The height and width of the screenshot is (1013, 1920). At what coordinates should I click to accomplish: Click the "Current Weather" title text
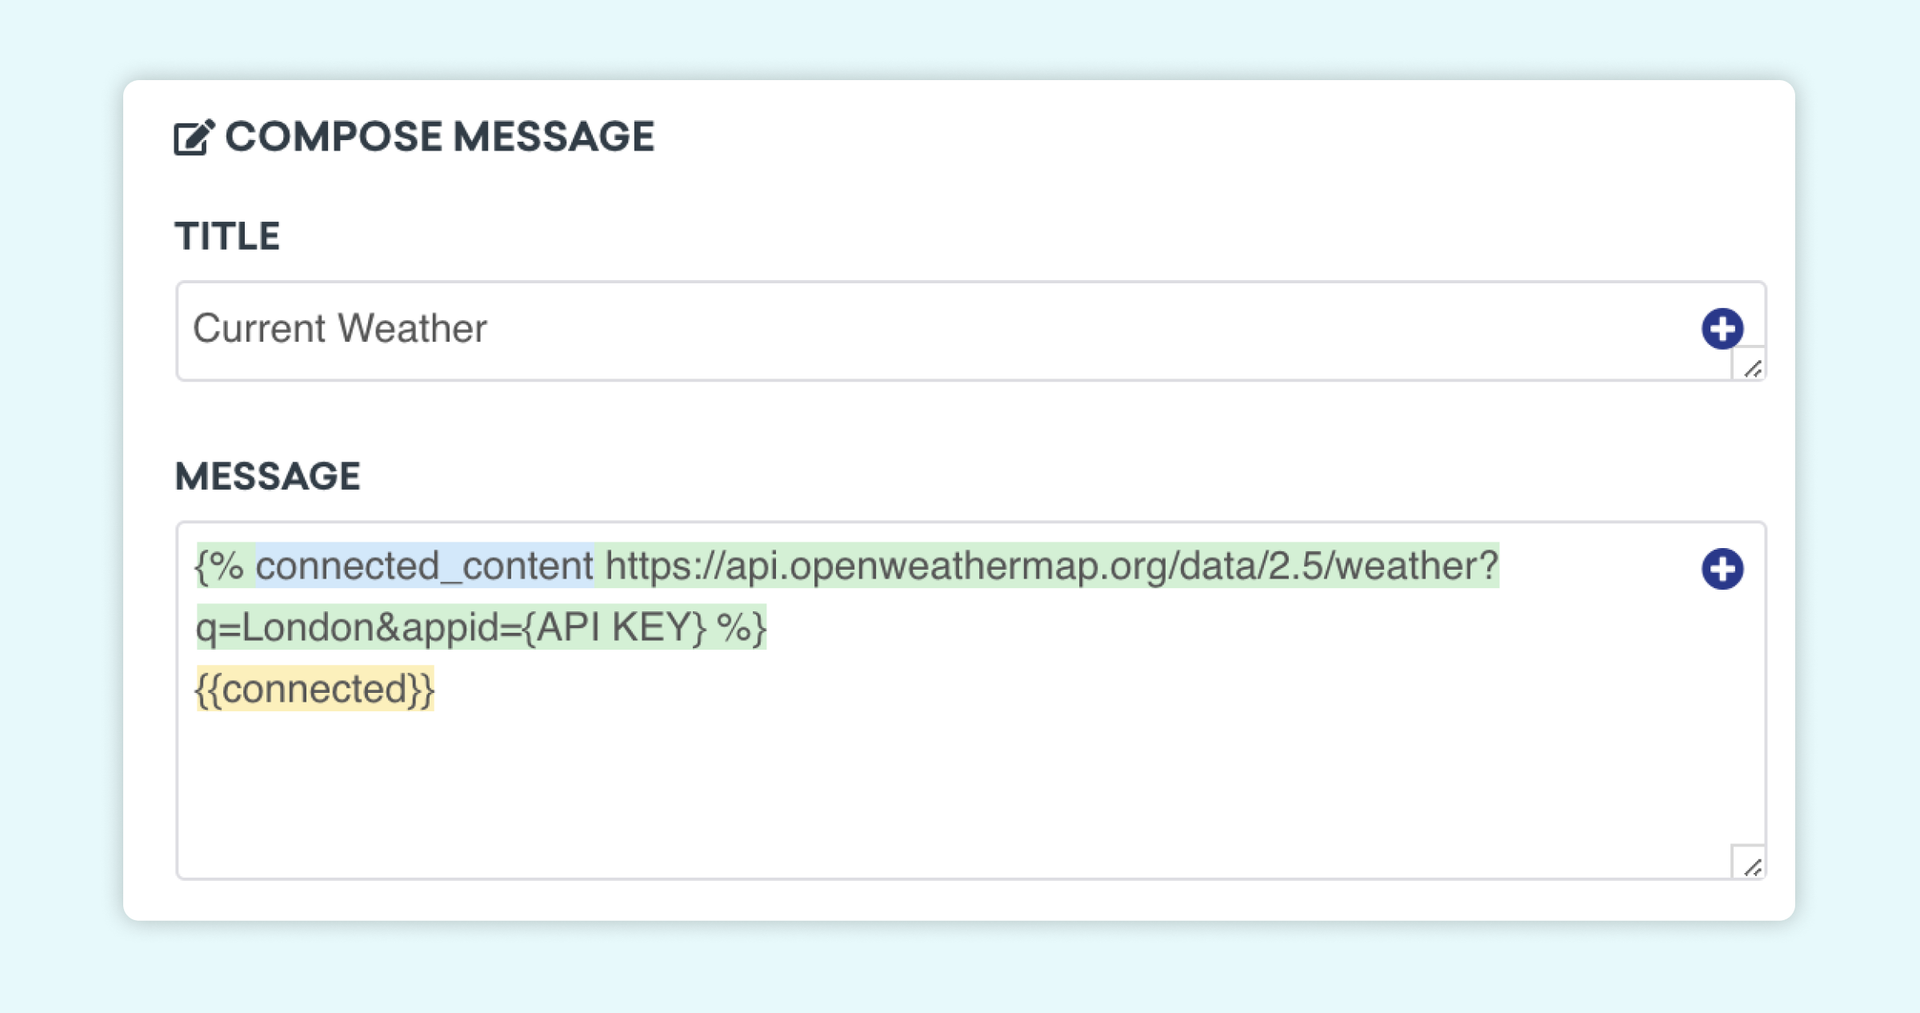(339, 329)
